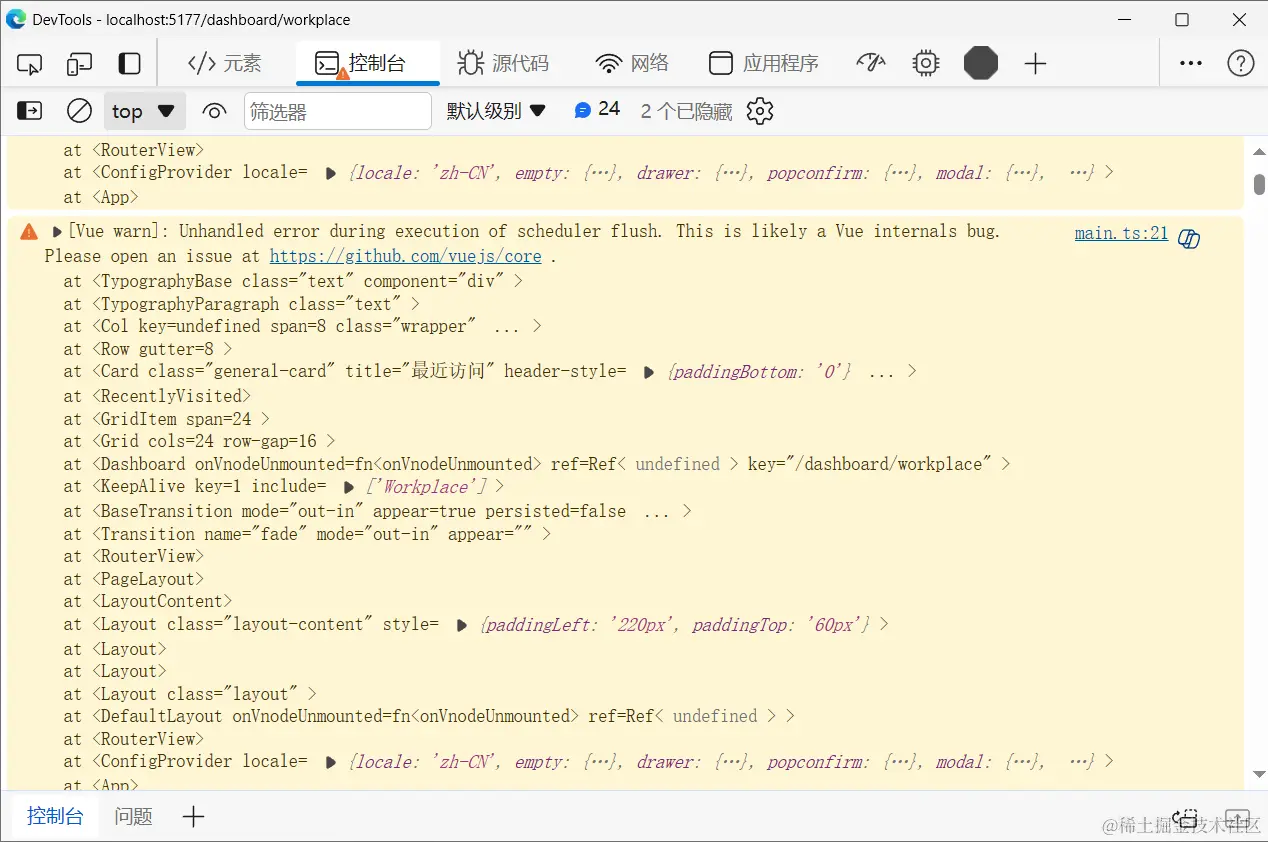Click the scrollbar up arrow

pos(1259,150)
